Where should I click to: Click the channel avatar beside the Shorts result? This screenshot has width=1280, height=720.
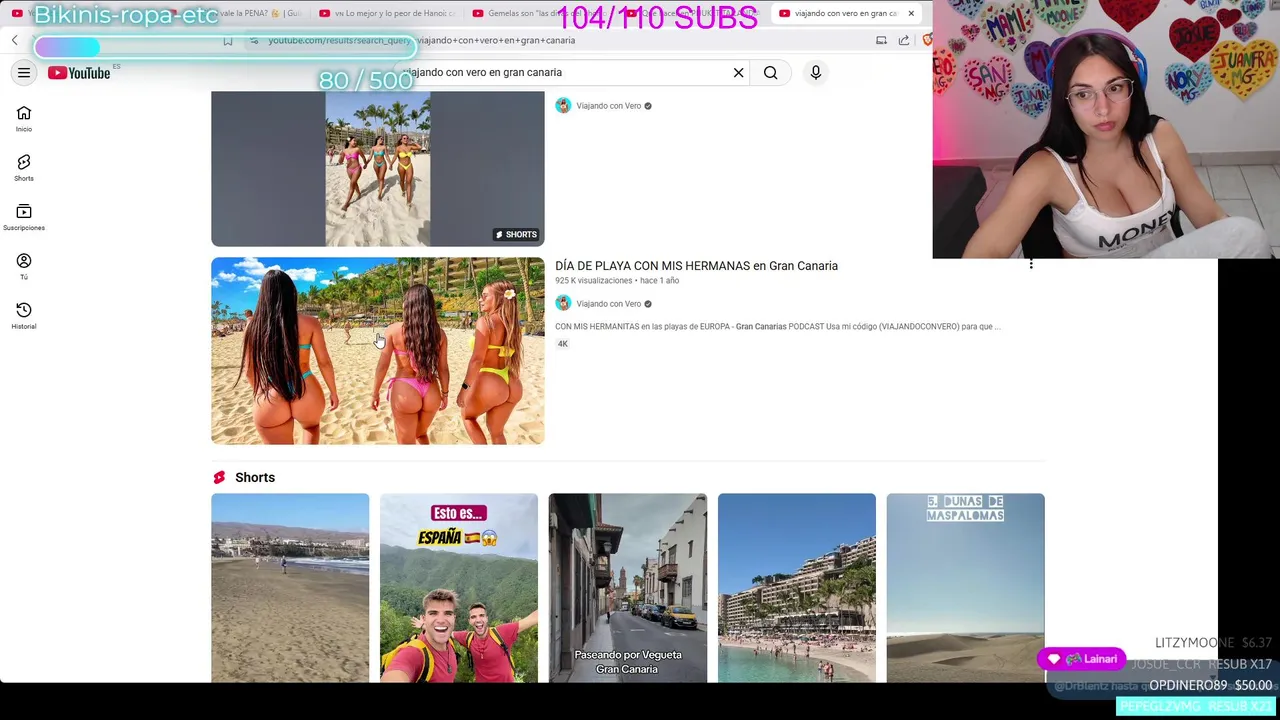(563, 105)
